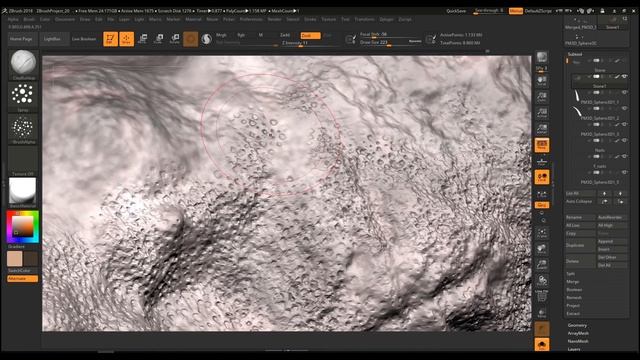This screenshot has width=640, height=360.
Task: Open the material sphere thumbnail
Action: click(23, 192)
